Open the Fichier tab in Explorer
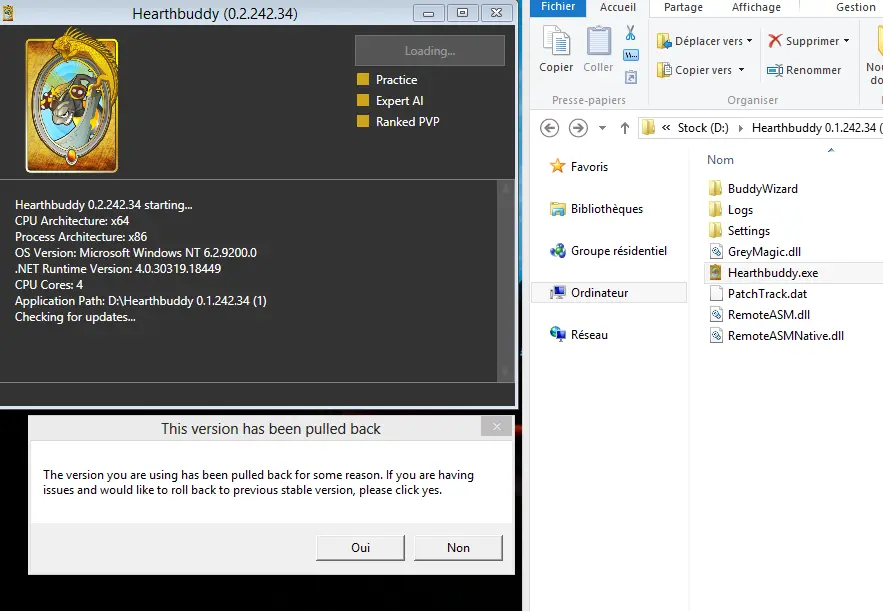Viewport: 883px width, 611px height. click(558, 7)
